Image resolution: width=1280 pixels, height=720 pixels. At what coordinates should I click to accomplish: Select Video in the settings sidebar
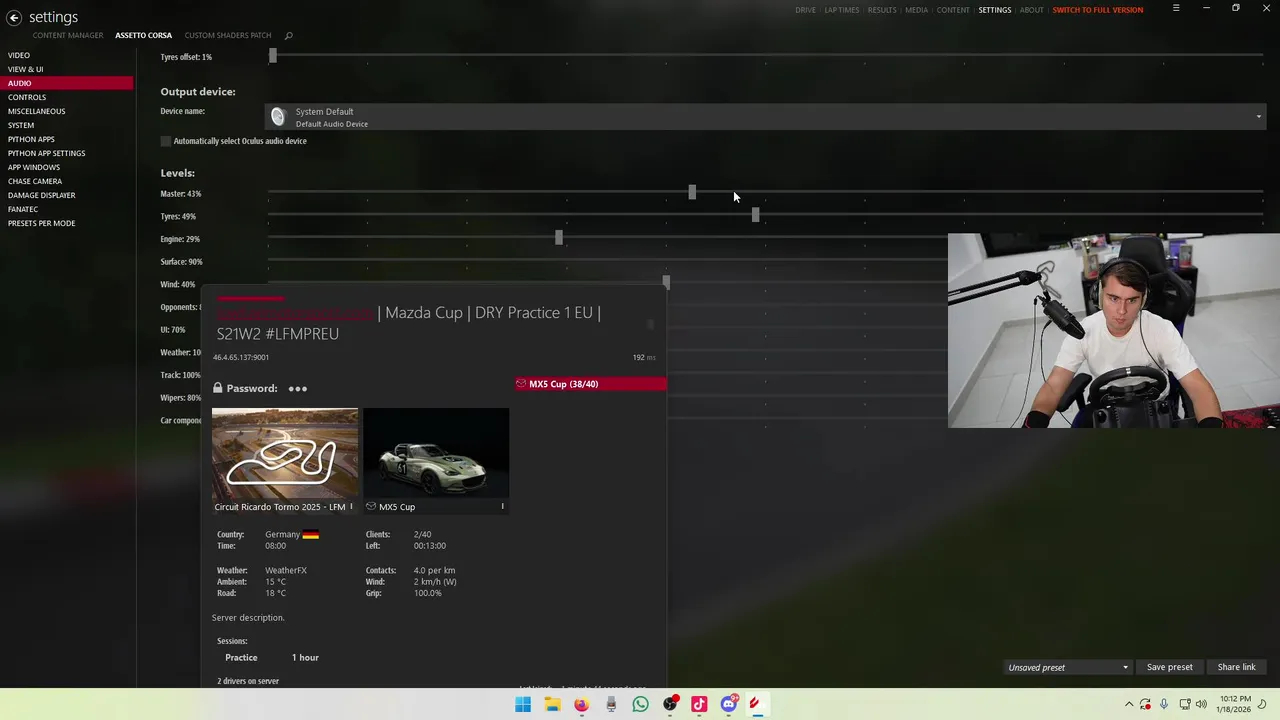(19, 55)
